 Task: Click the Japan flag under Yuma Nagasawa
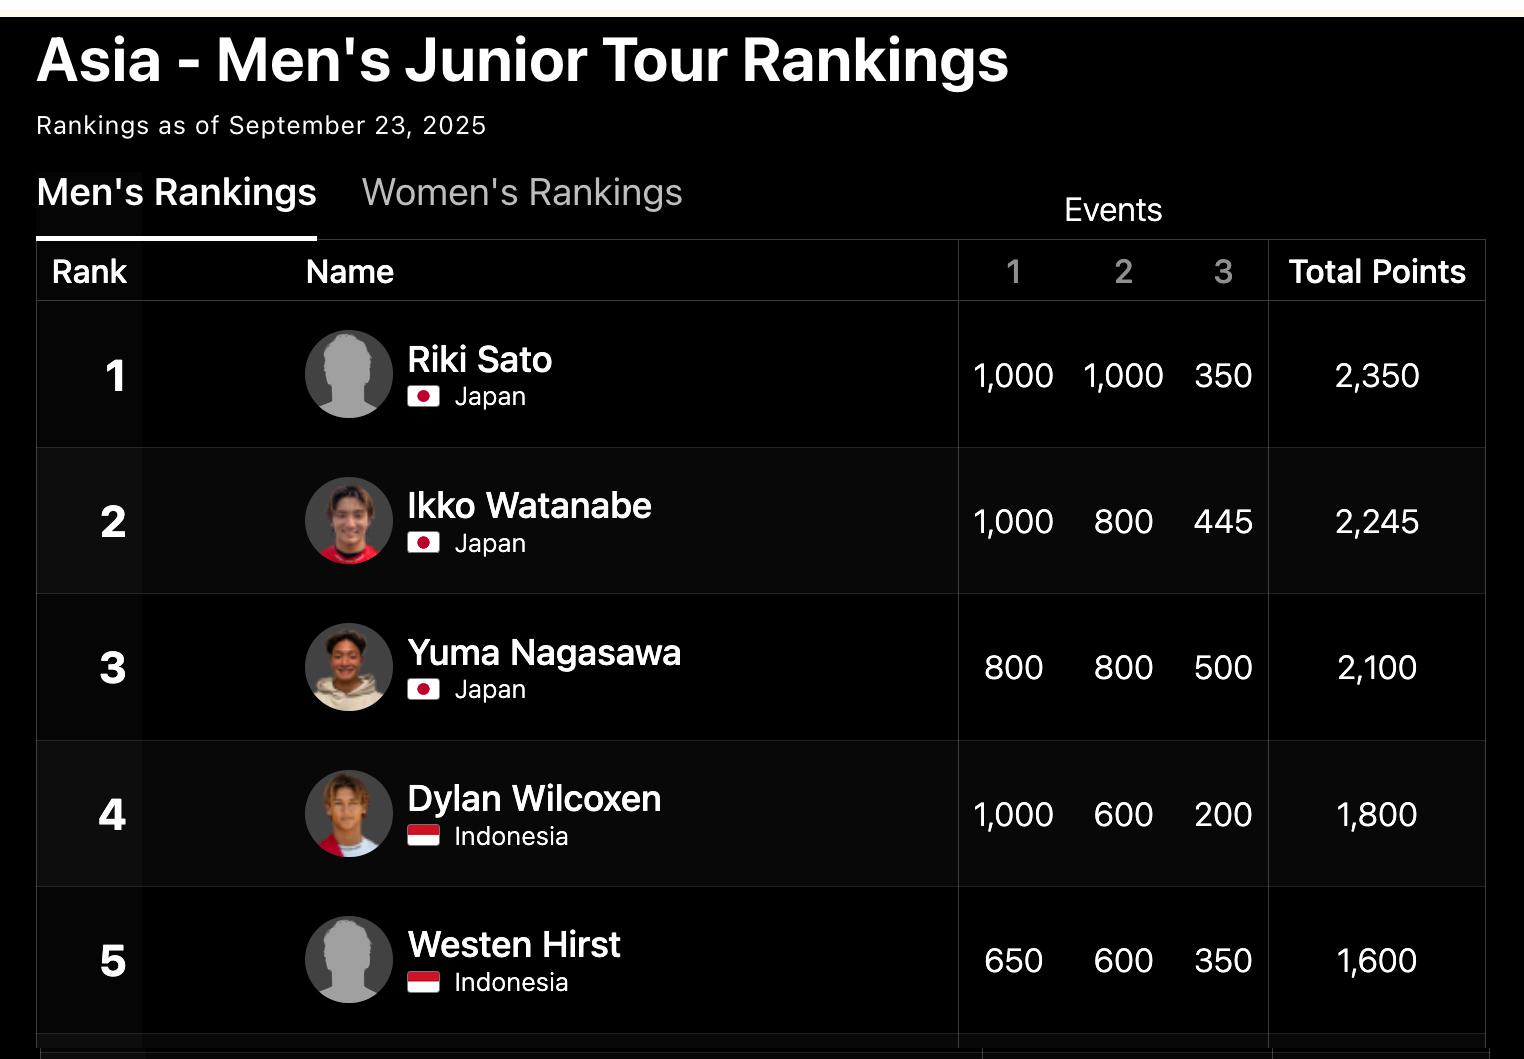click(423, 690)
